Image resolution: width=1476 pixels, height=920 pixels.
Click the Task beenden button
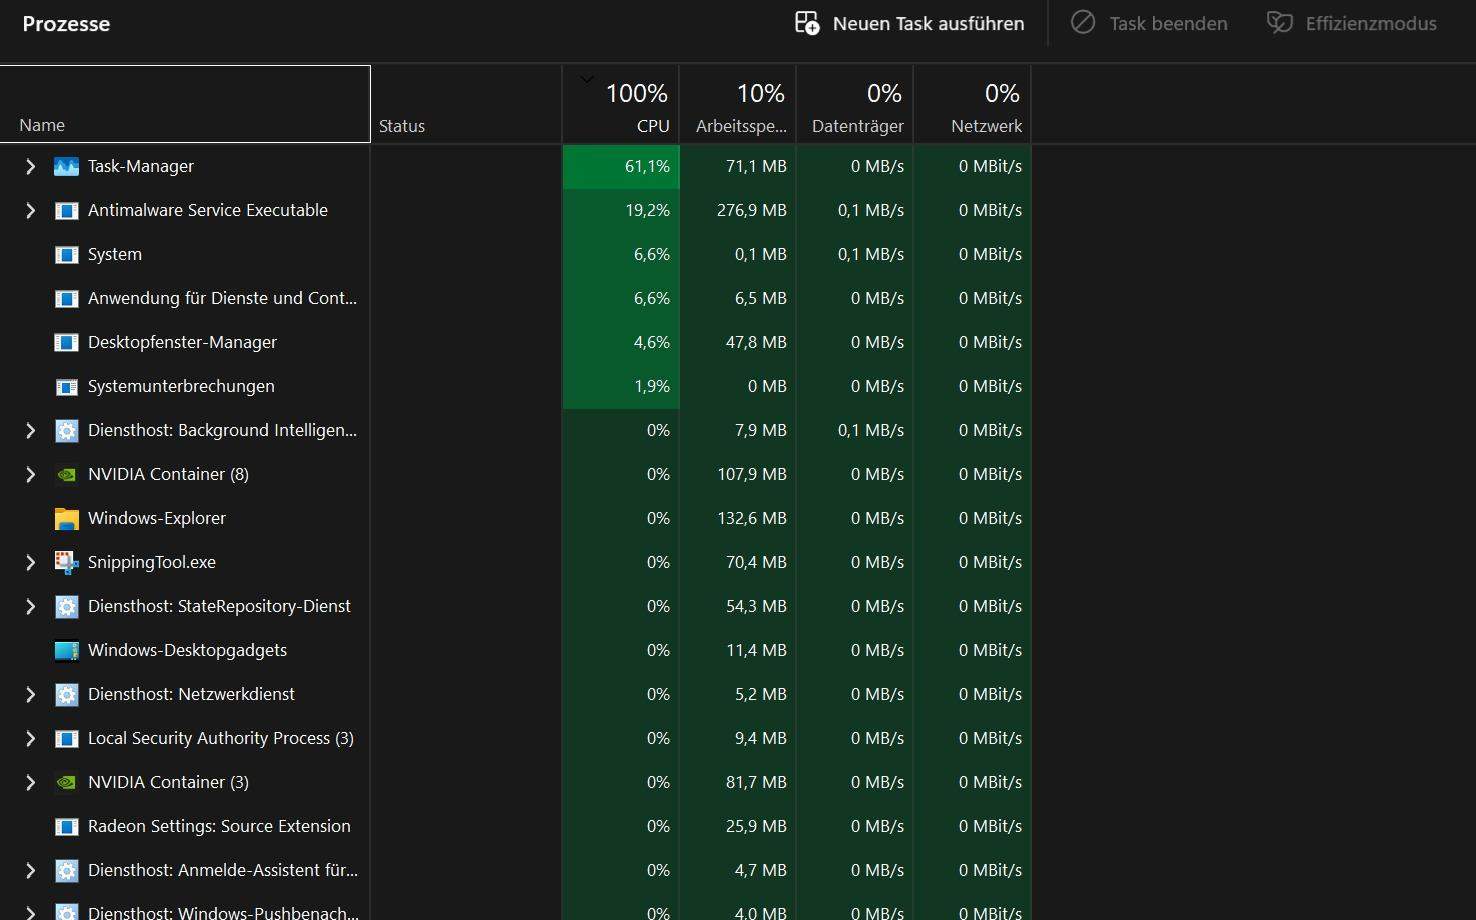click(x=1149, y=23)
